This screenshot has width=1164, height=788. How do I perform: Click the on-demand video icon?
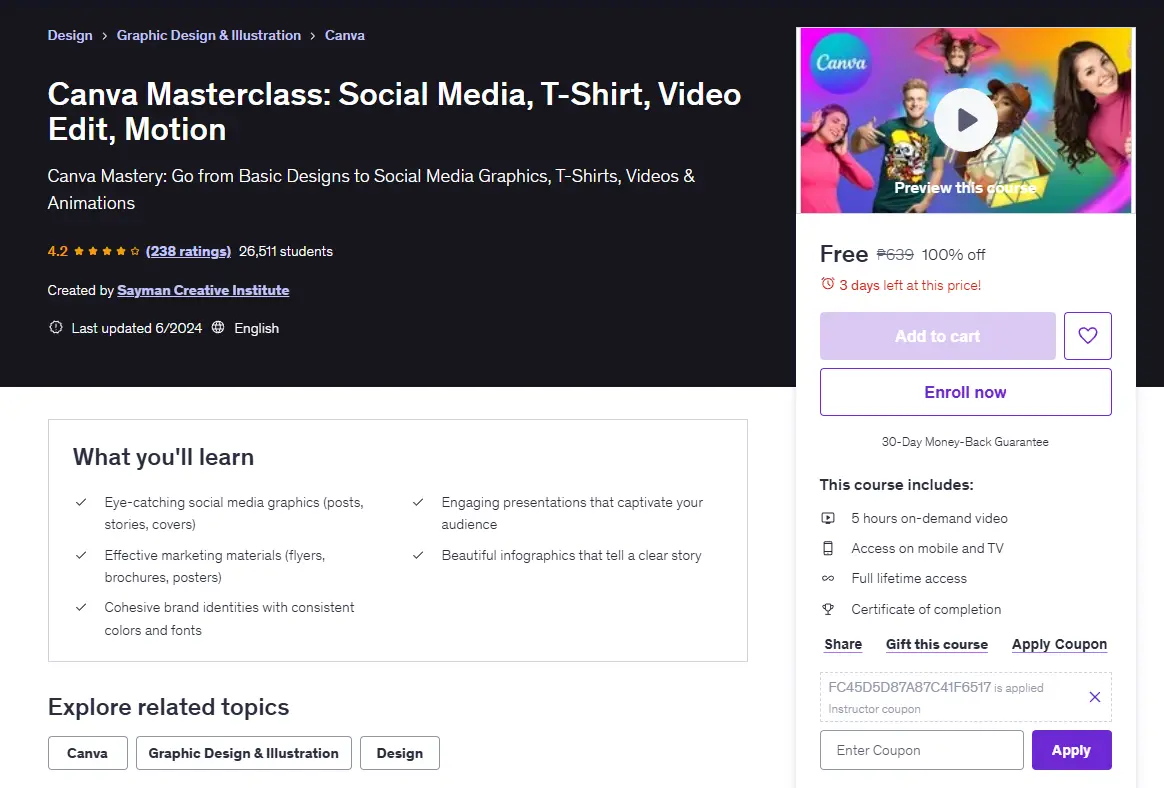point(828,518)
